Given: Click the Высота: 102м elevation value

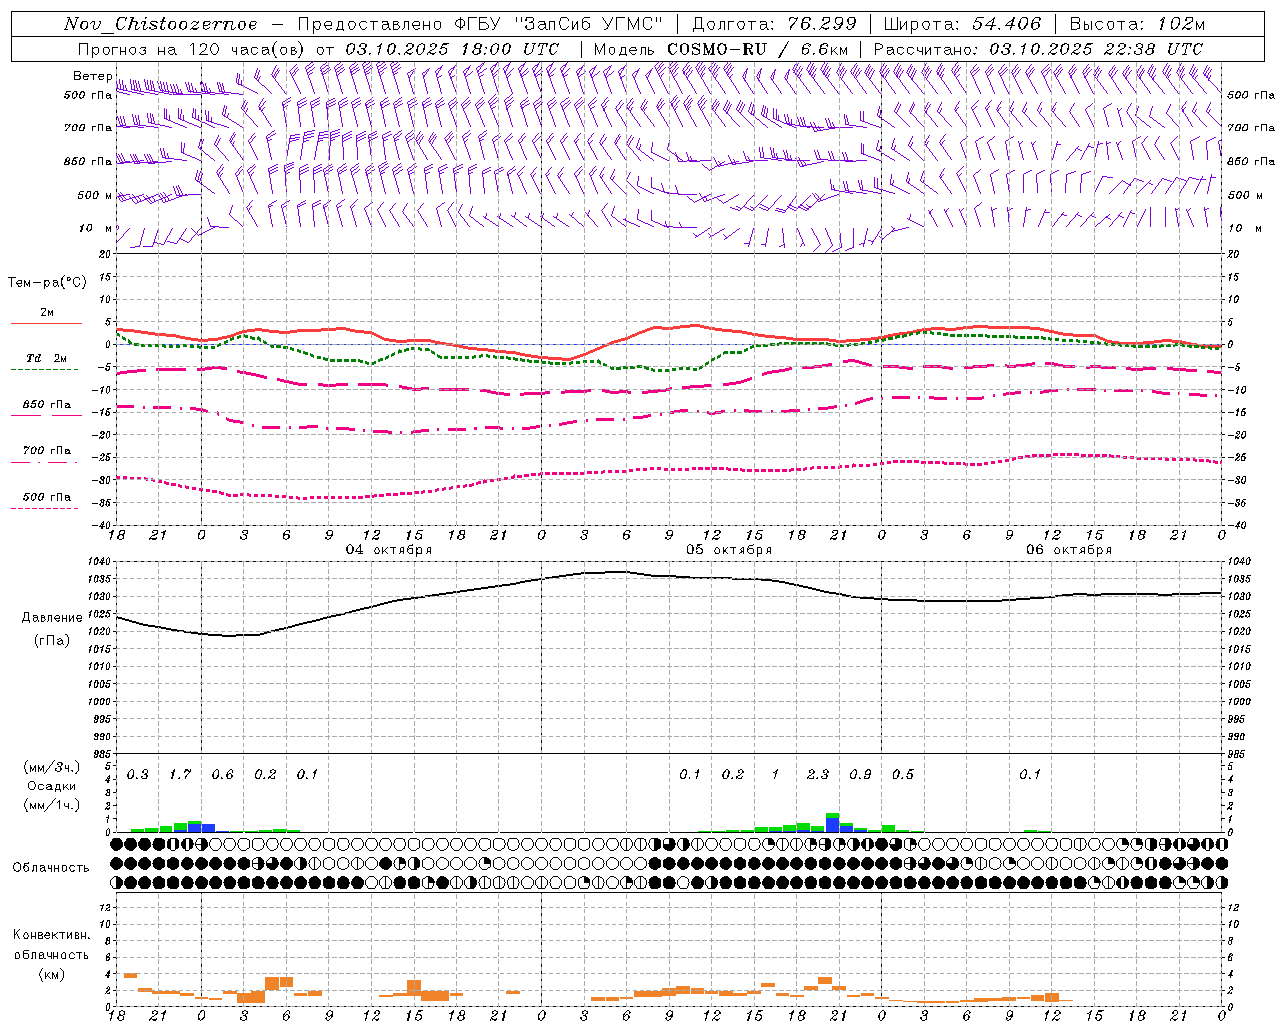Looking at the screenshot, I should (1137, 24).
